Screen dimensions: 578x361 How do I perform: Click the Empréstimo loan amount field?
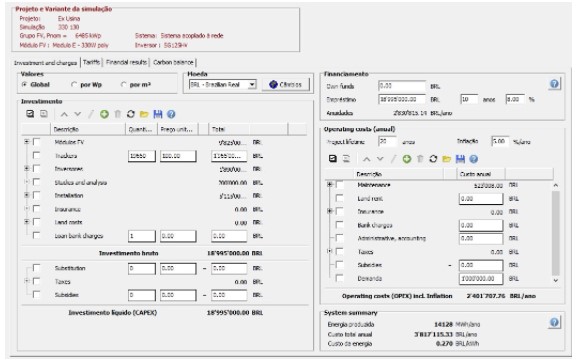402,100
